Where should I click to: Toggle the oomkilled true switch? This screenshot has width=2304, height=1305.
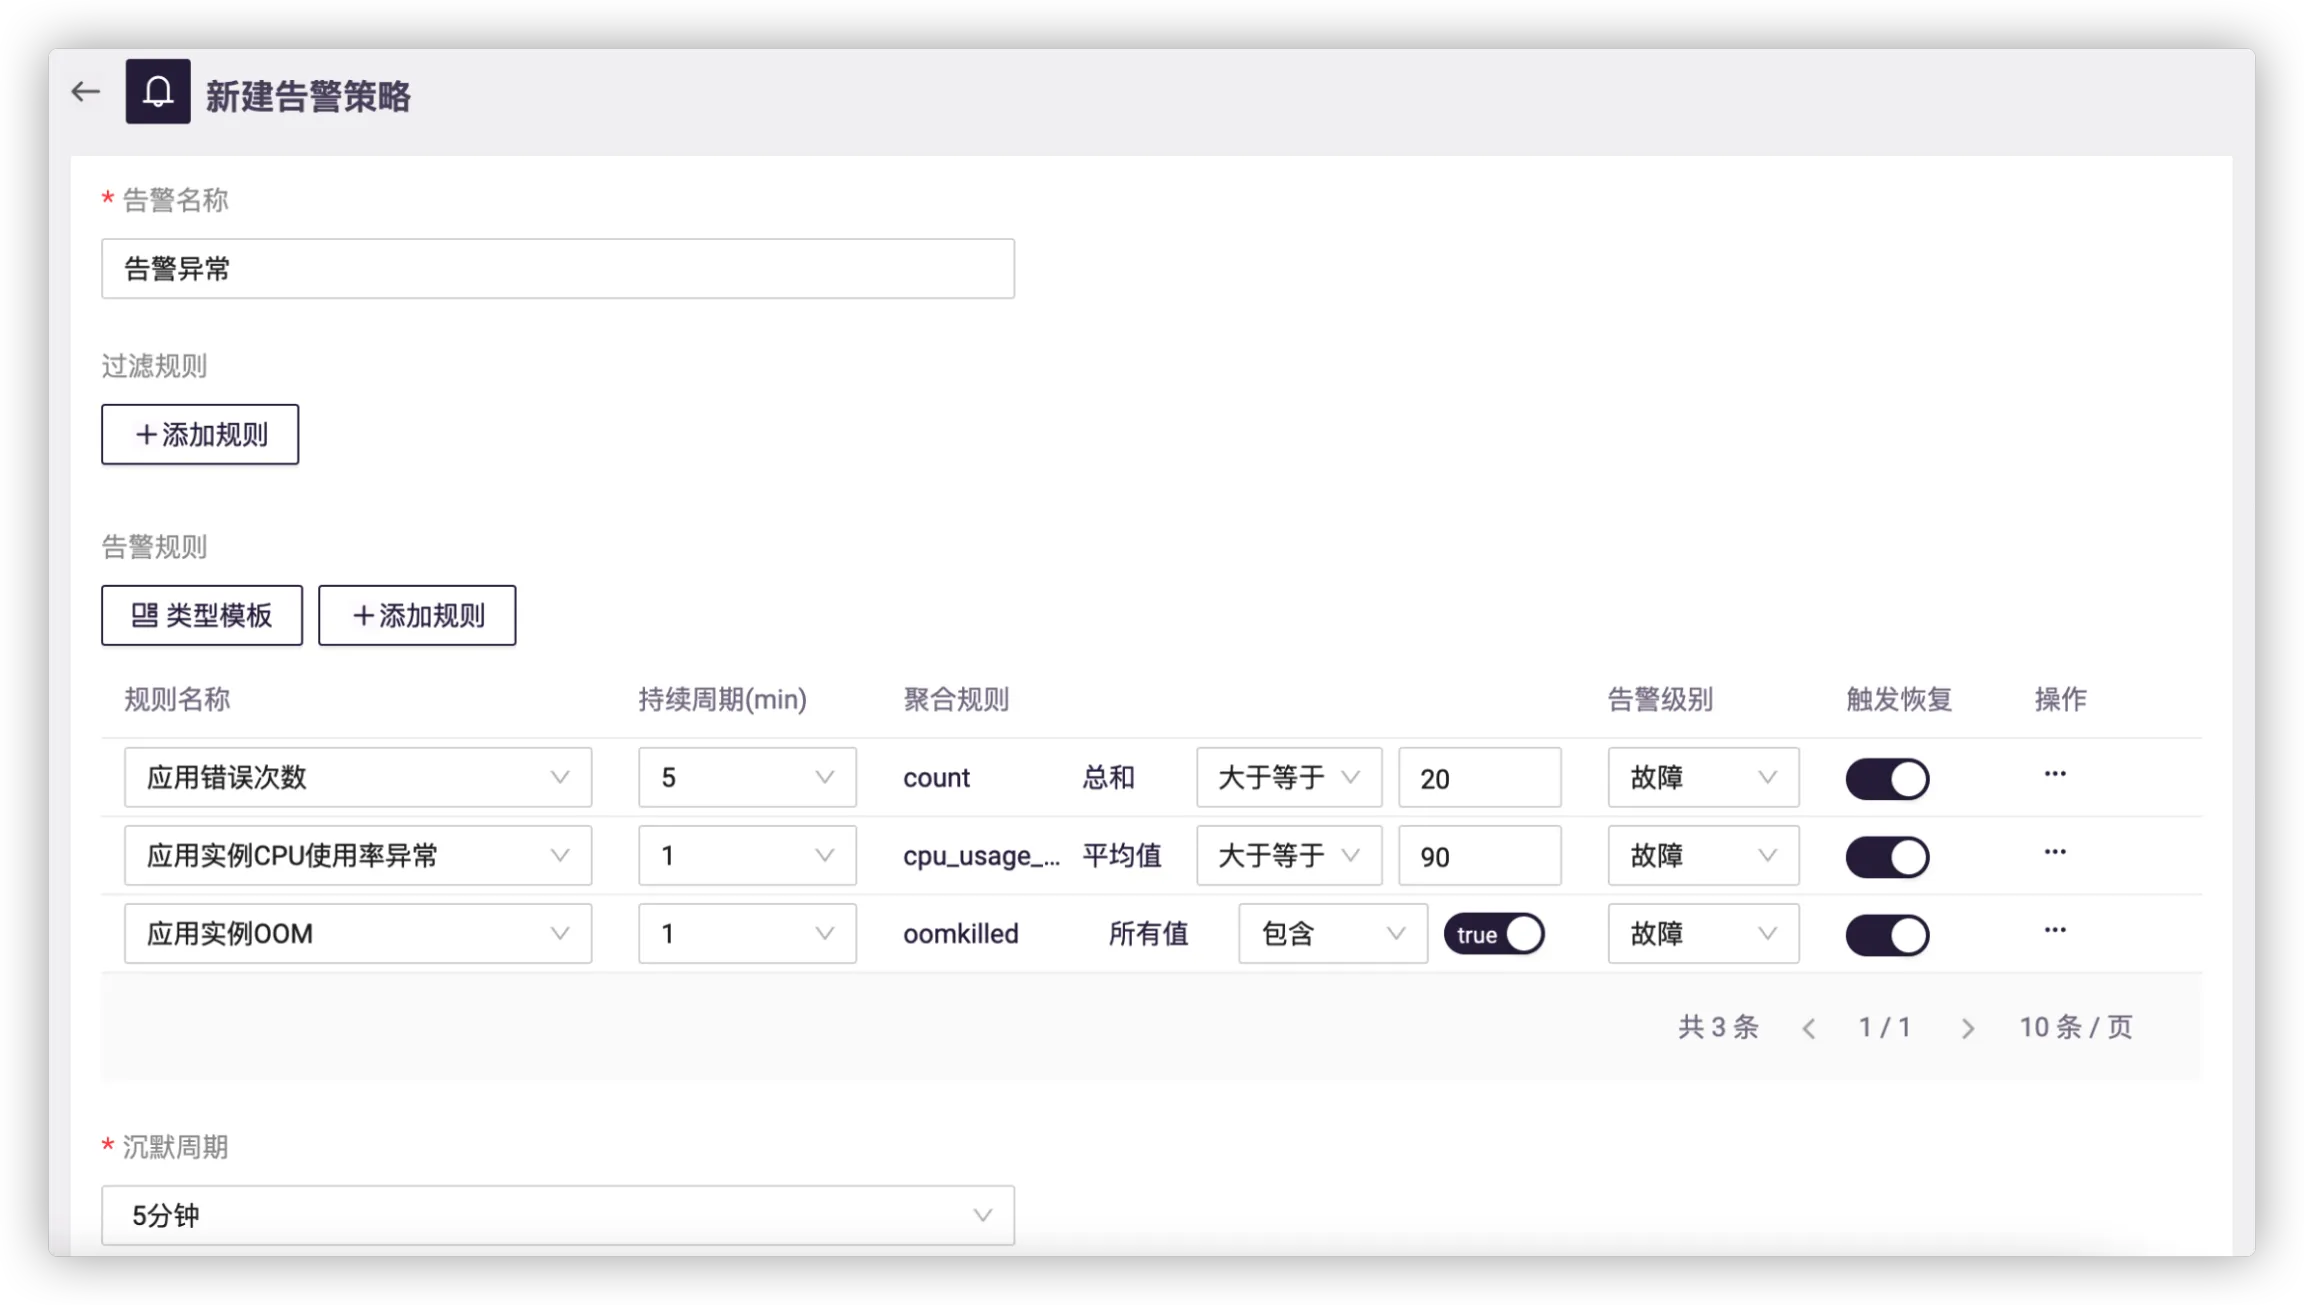pyautogui.click(x=1494, y=934)
